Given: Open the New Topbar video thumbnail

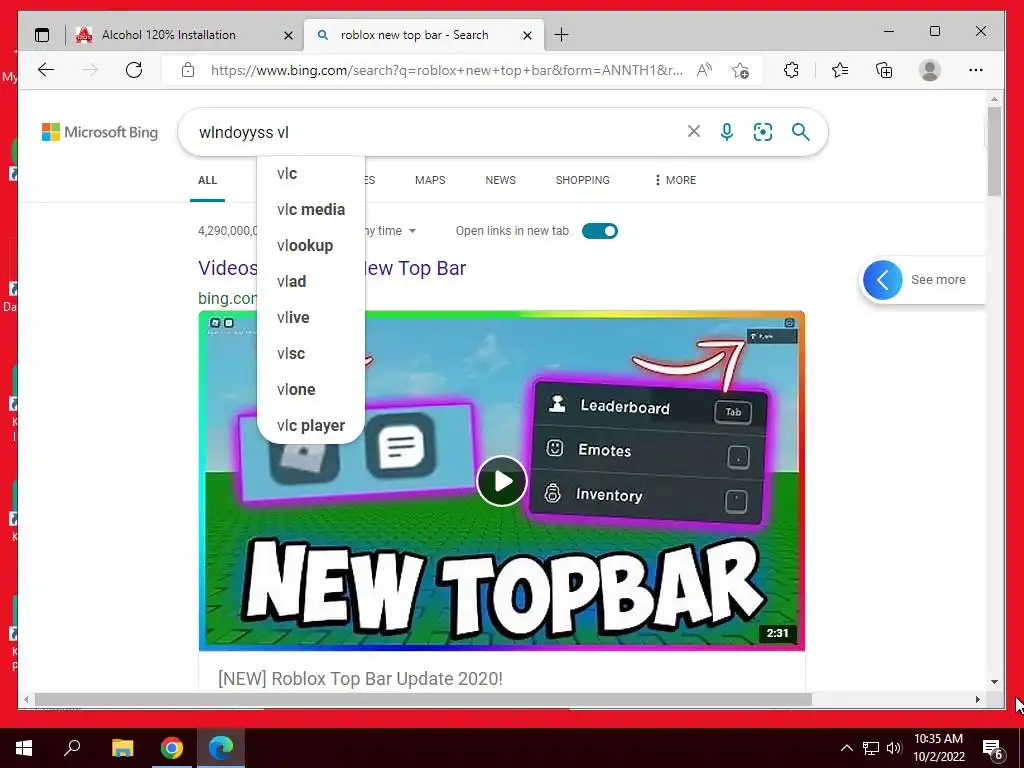Looking at the screenshot, I should [x=502, y=481].
